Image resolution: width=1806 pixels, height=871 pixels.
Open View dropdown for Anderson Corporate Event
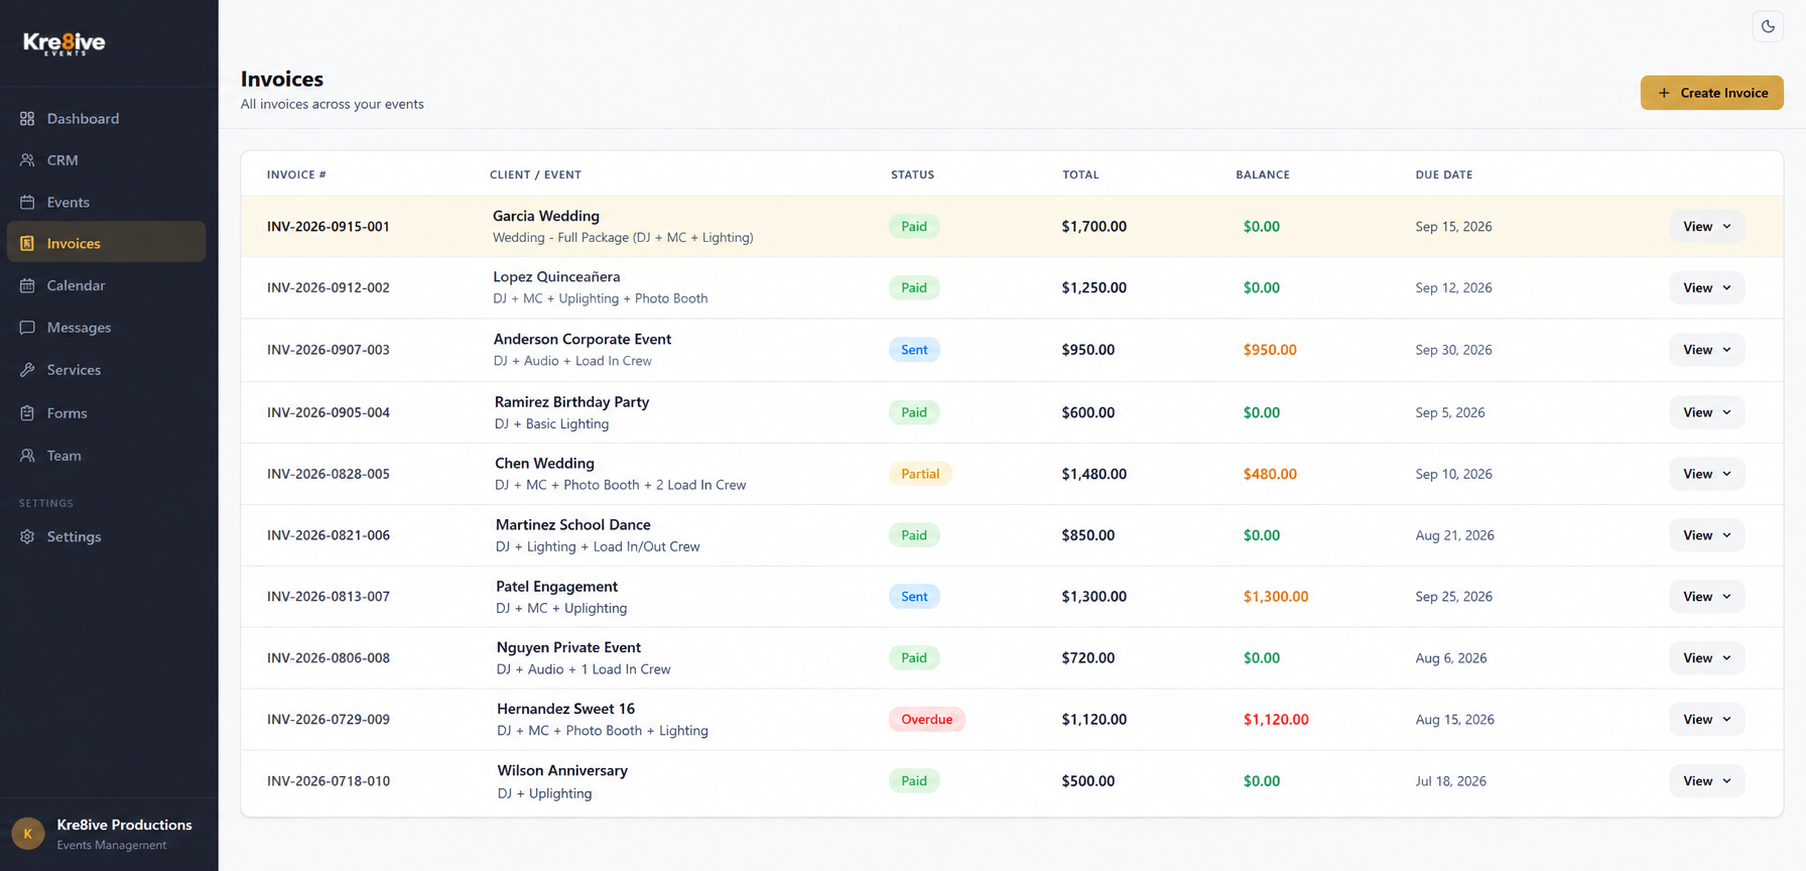1706,349
